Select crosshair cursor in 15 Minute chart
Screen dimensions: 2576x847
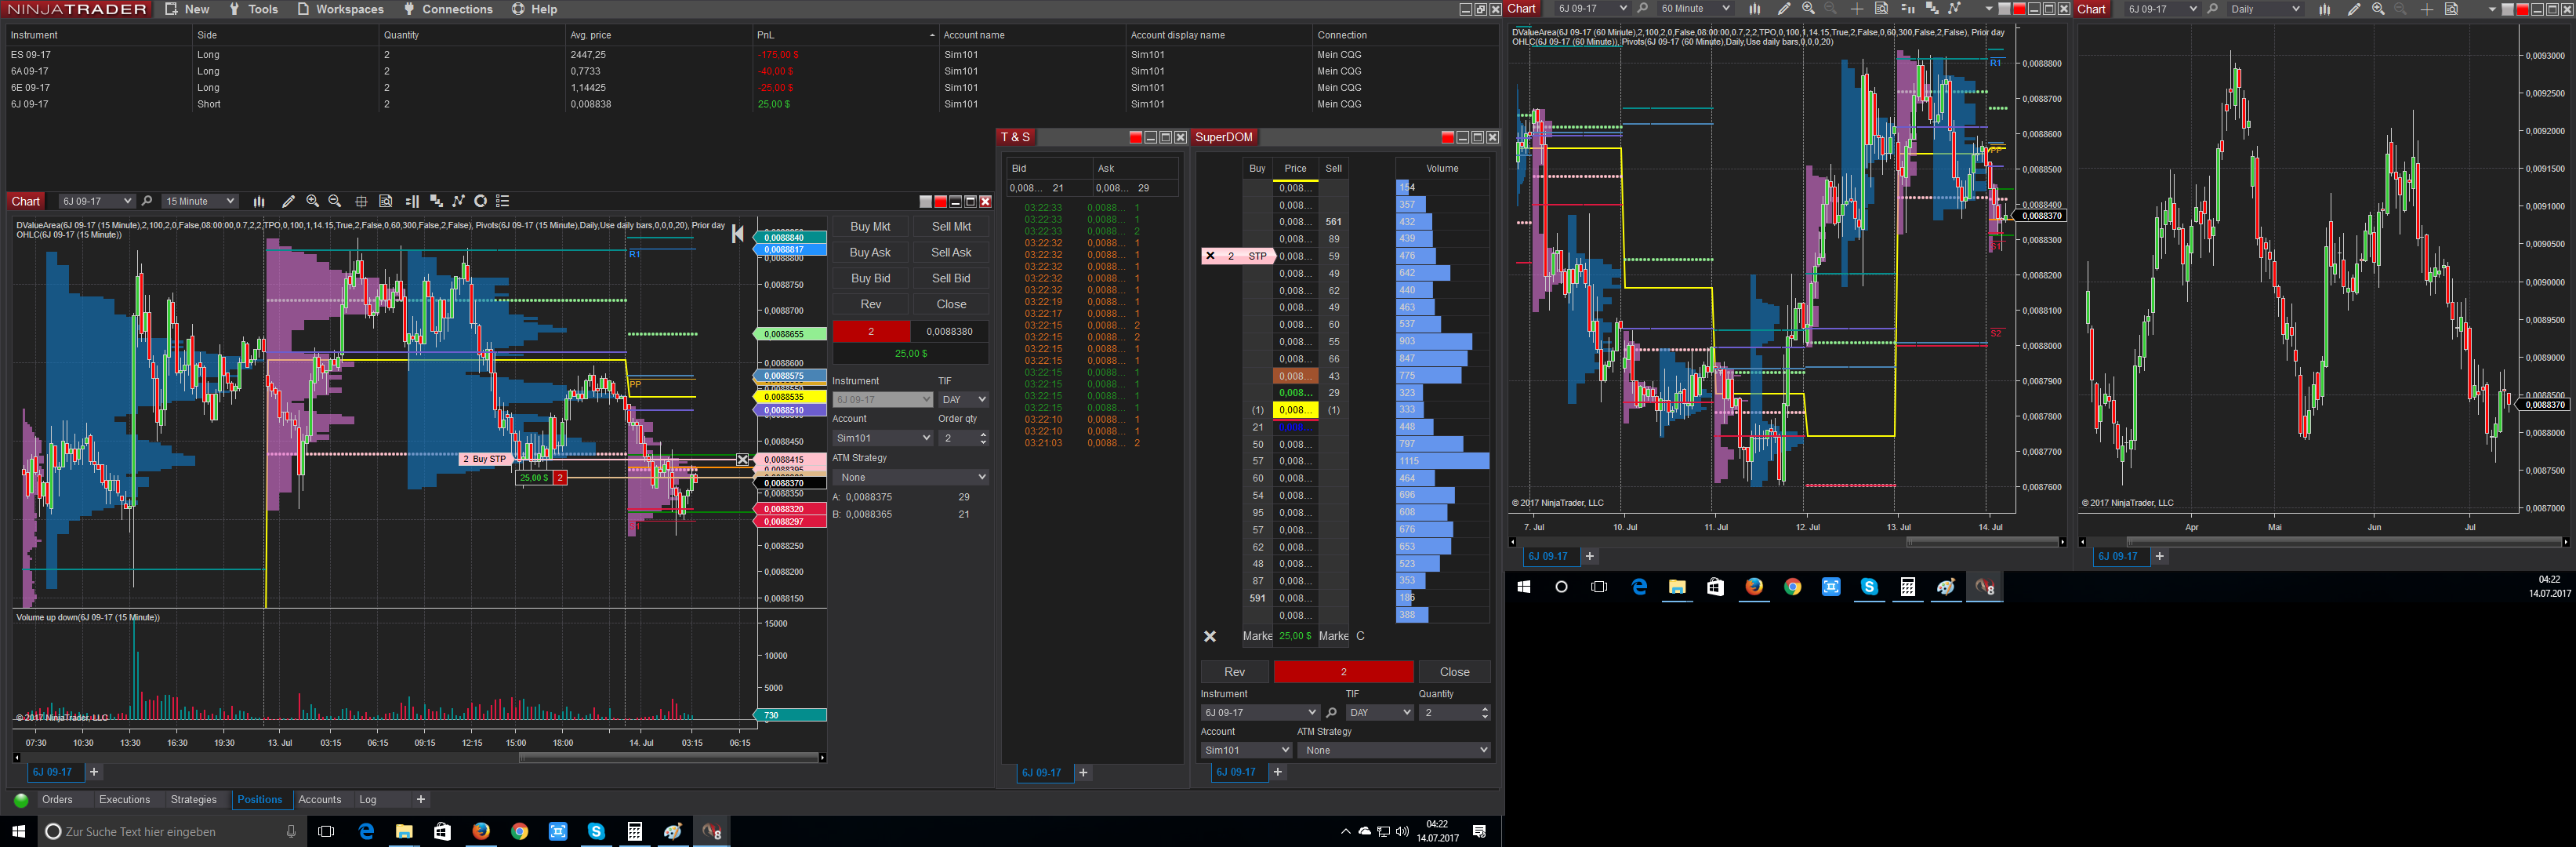(361, 201)
